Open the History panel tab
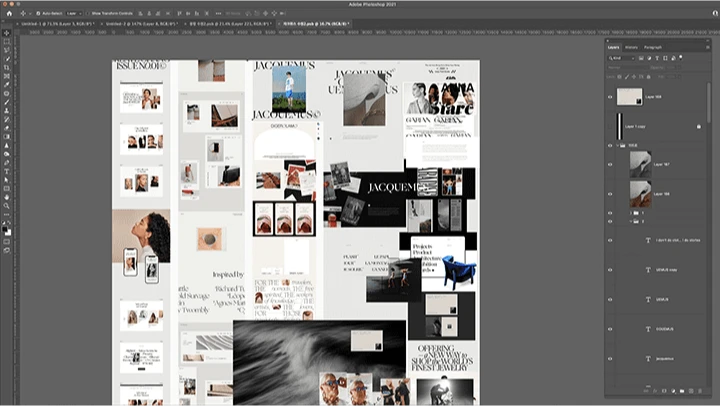The height and width of the screenshot is (406, 720). tap(631, 47)
